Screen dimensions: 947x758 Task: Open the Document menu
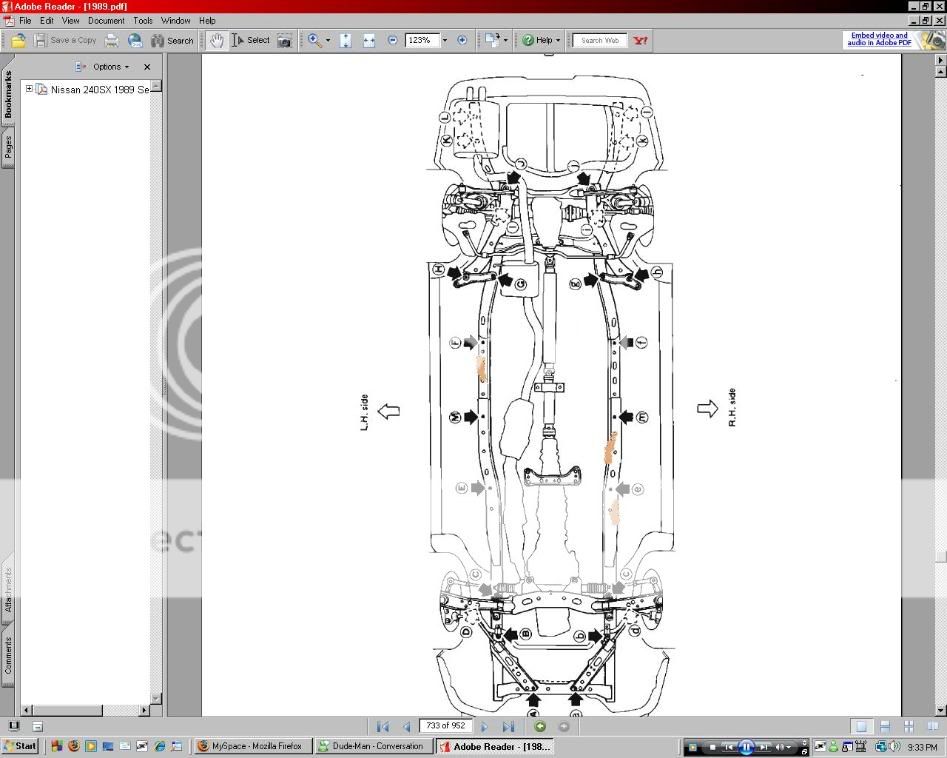(x=105, y=20)
